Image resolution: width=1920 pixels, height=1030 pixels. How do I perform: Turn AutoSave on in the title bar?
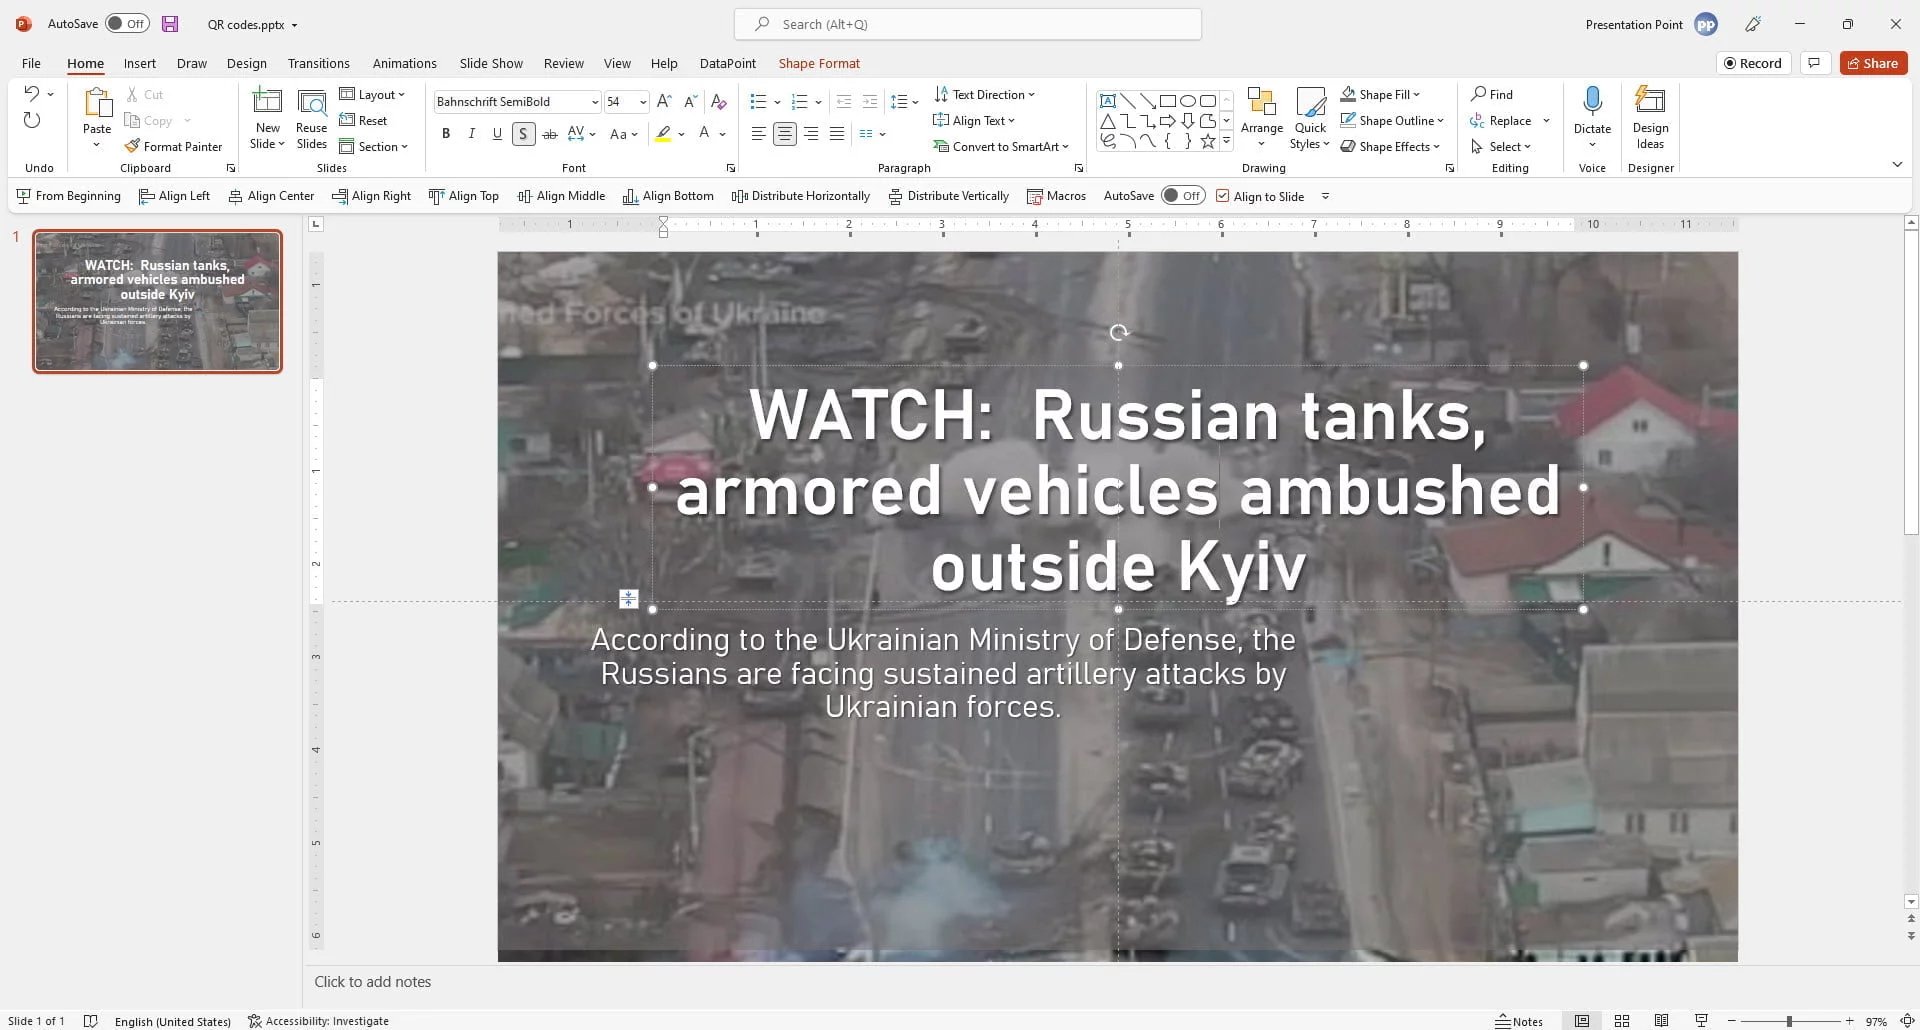(127, 23)
